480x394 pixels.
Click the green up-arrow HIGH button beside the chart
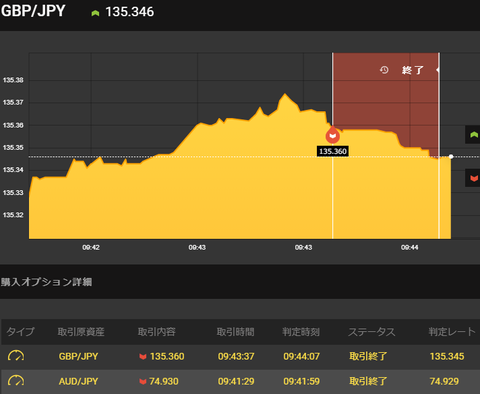(473, 135)
